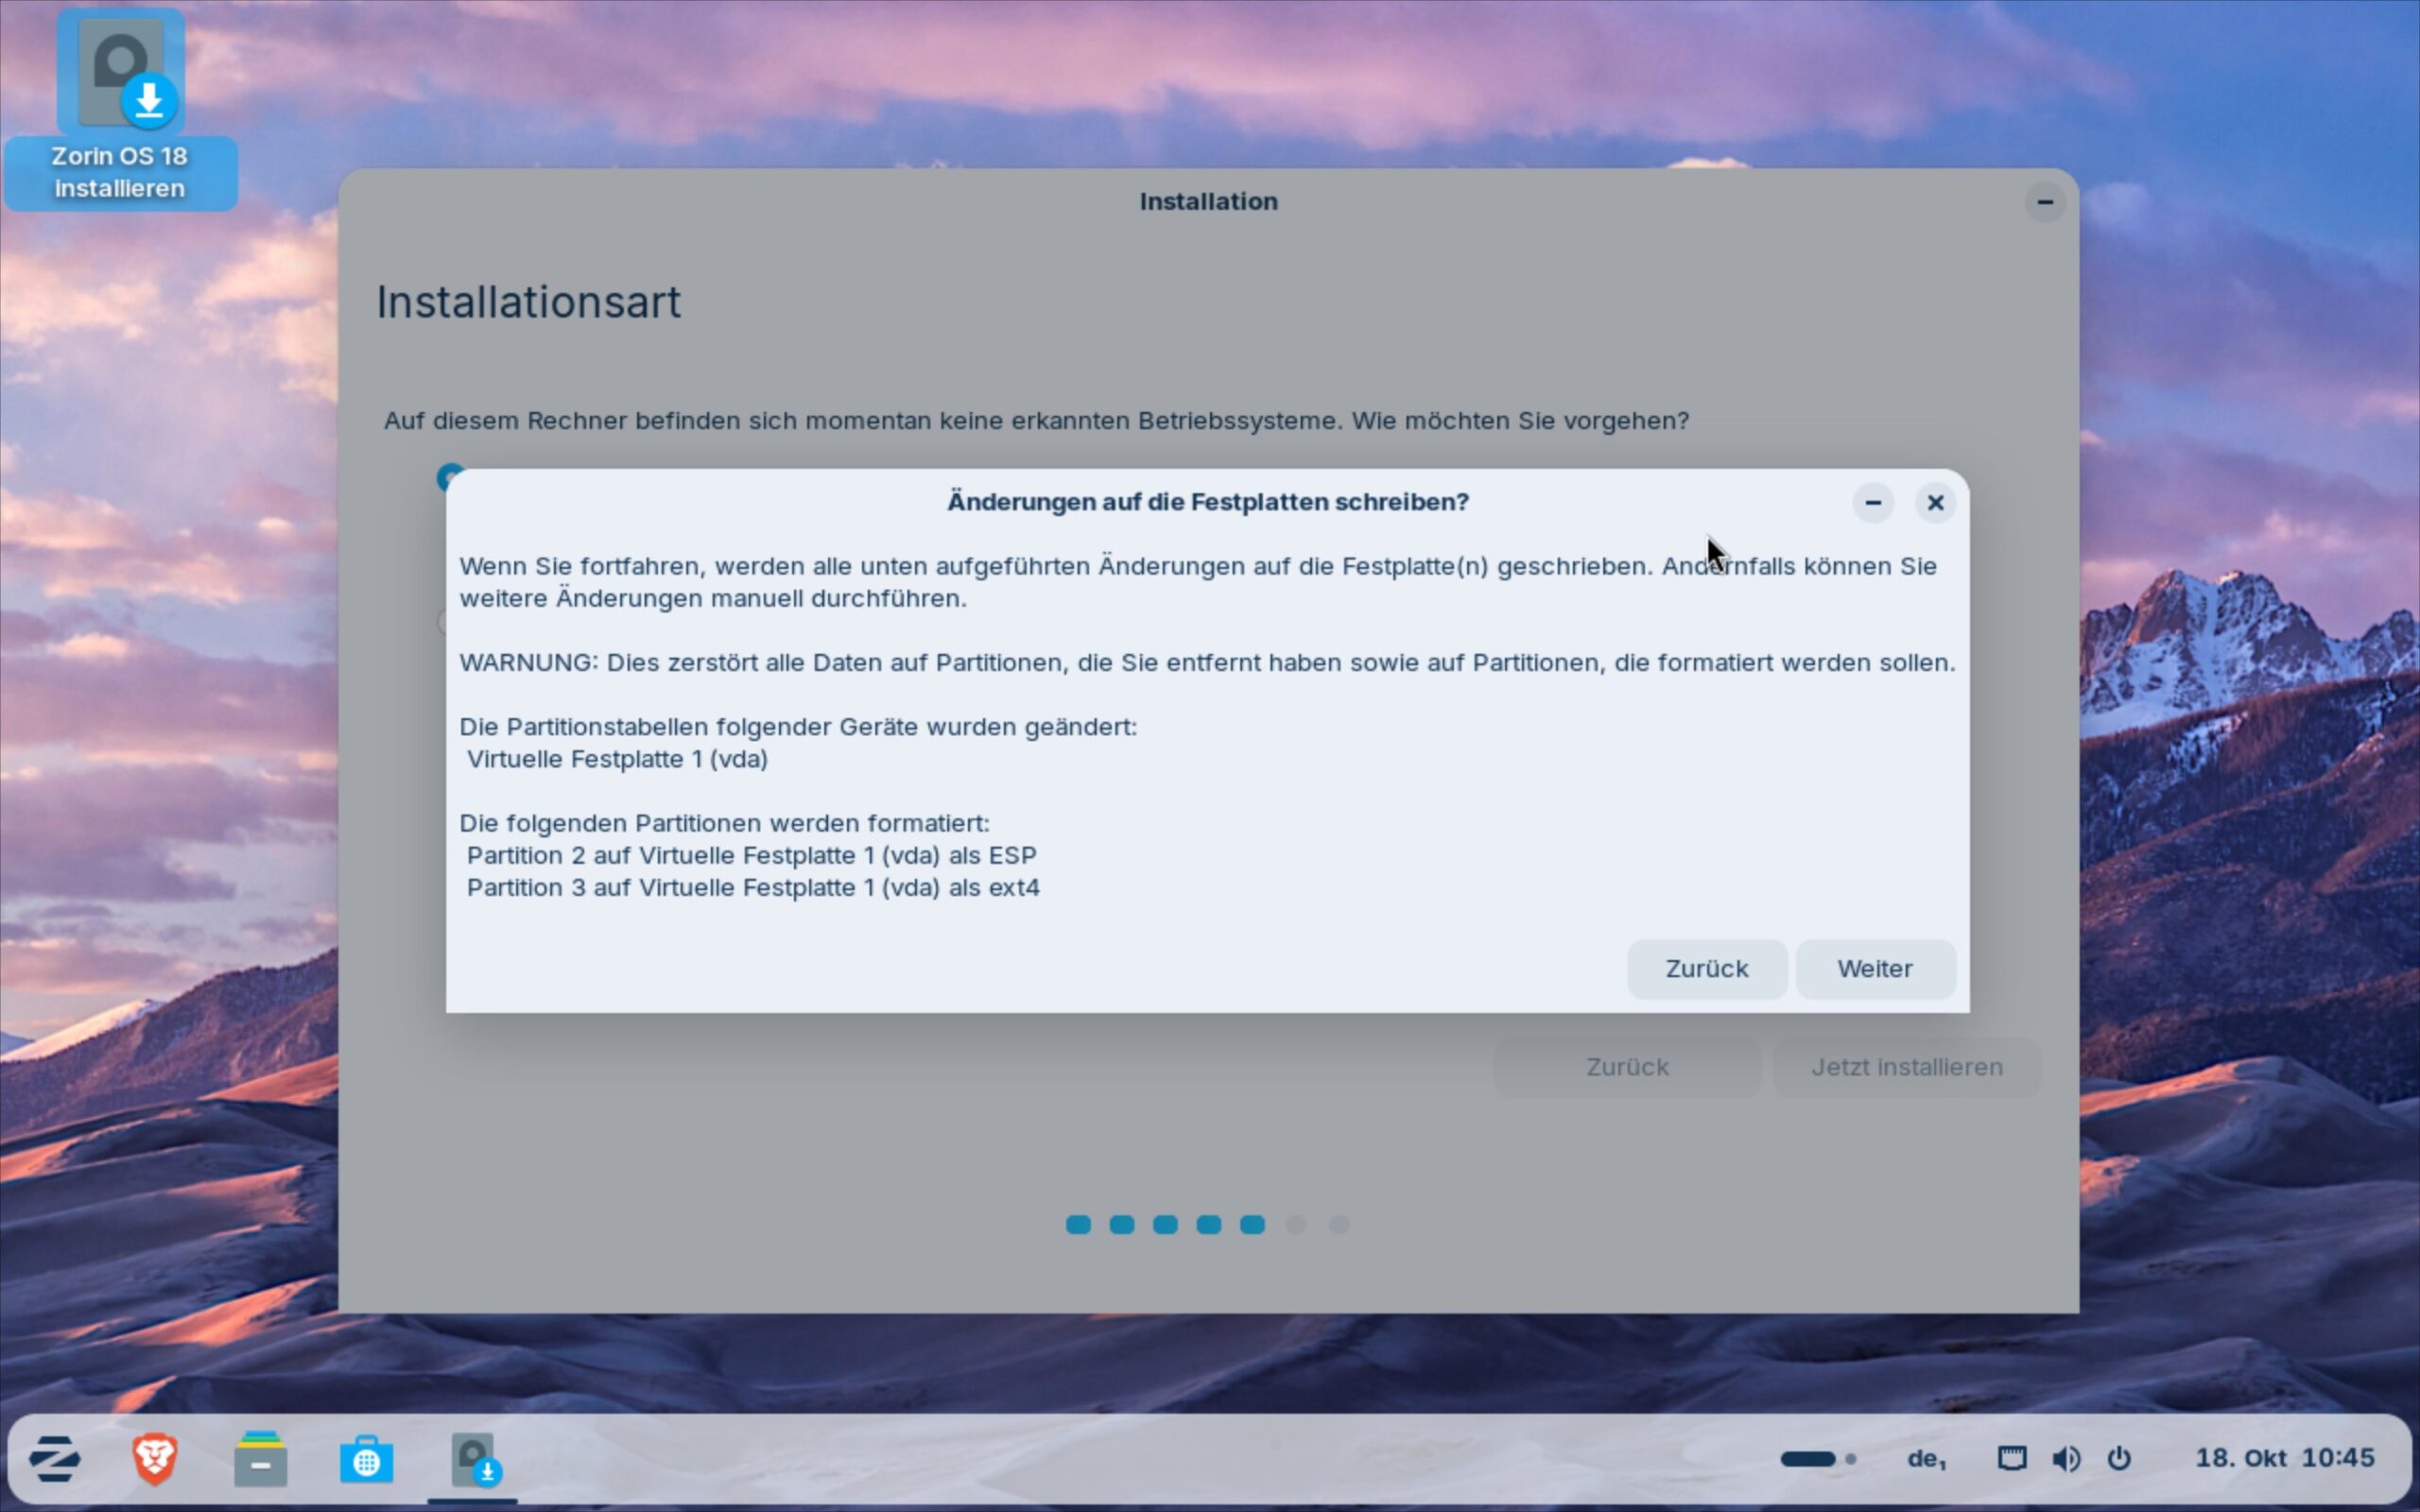The height and width of the screenshot is (1512, 2420).
Task: Click the workspace switcher indicator in the panel
Action: click(1818, 1458)
